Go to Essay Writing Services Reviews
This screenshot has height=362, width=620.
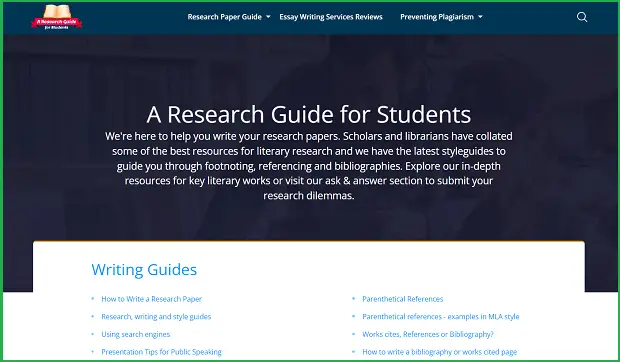[331, 17]
